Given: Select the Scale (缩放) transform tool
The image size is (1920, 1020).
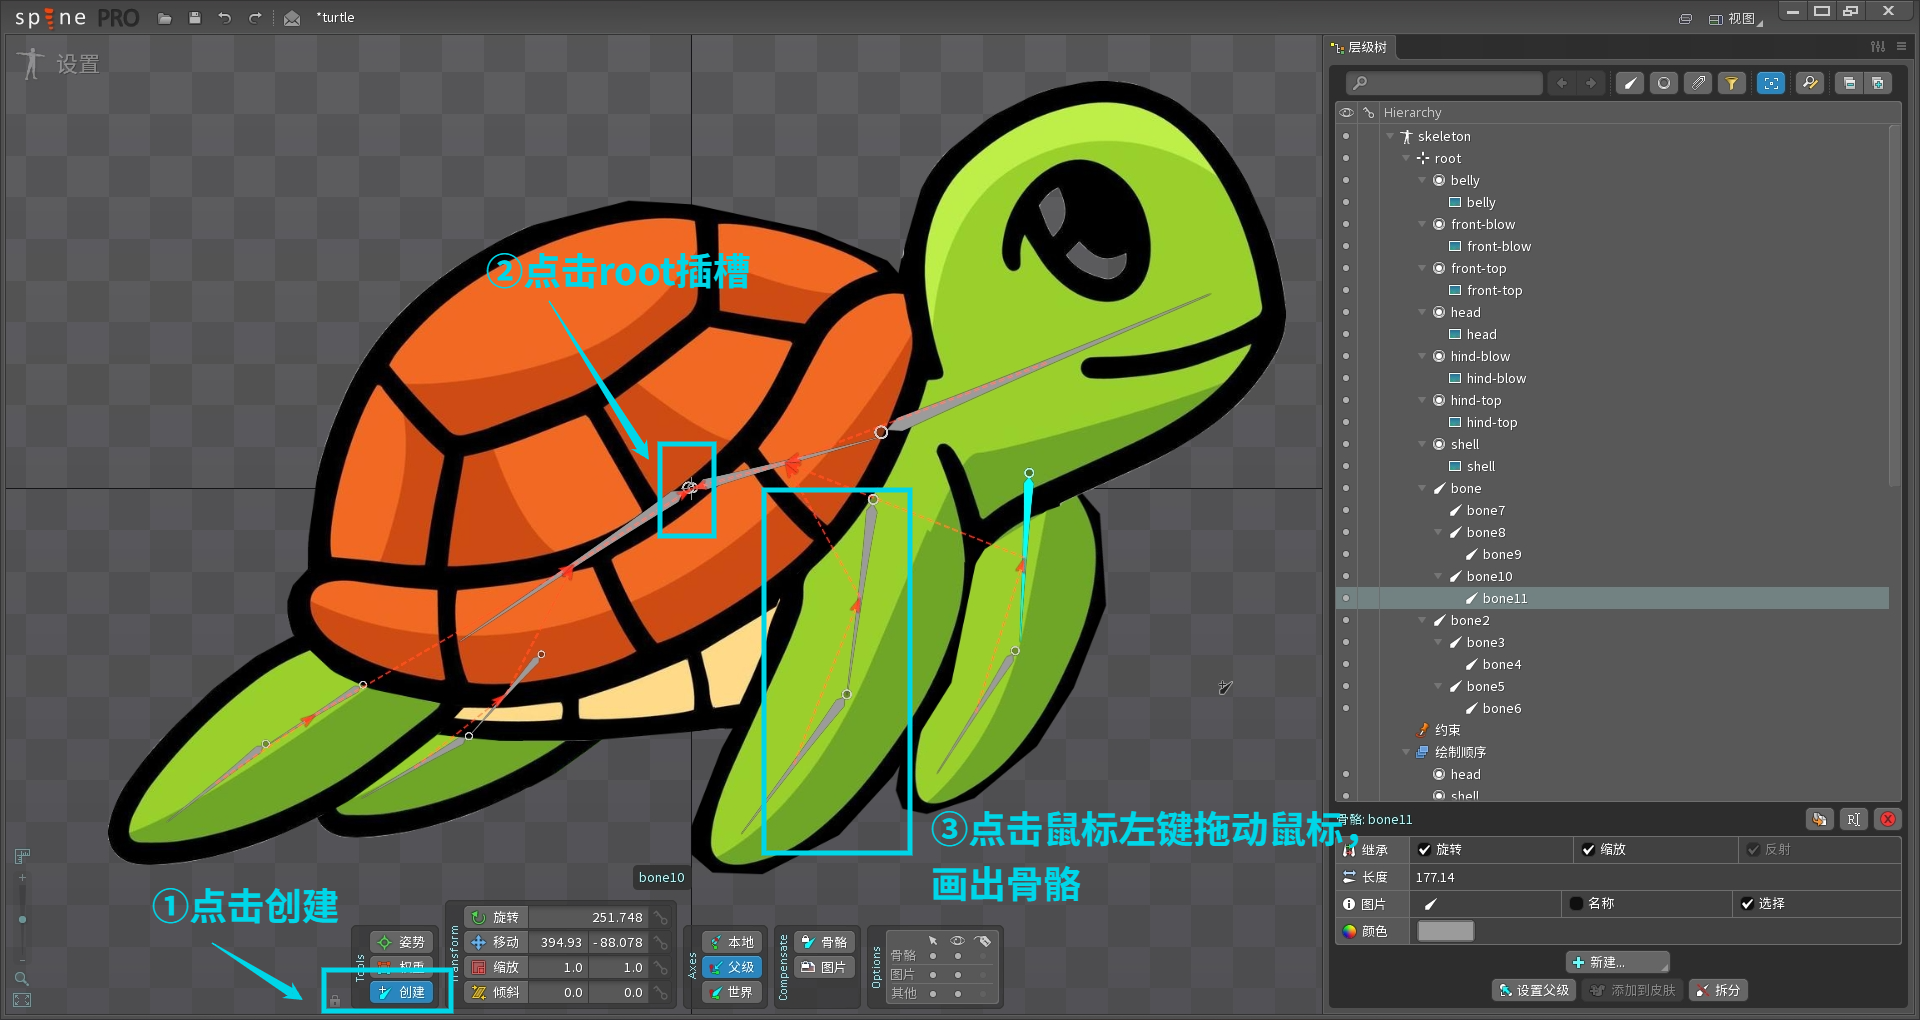Looking at the screenshot, I should pyautogui.click(x=497, y=967).
